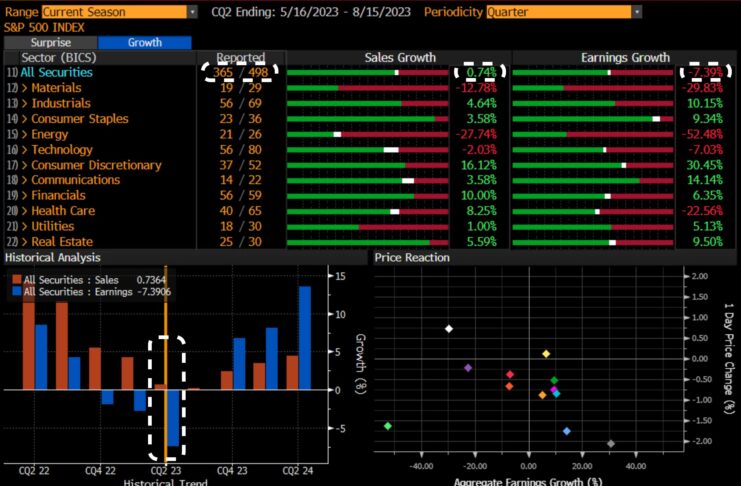Click the Earnings Growth column header
This screenshot has height=486, width=741.
pos(624,58)
